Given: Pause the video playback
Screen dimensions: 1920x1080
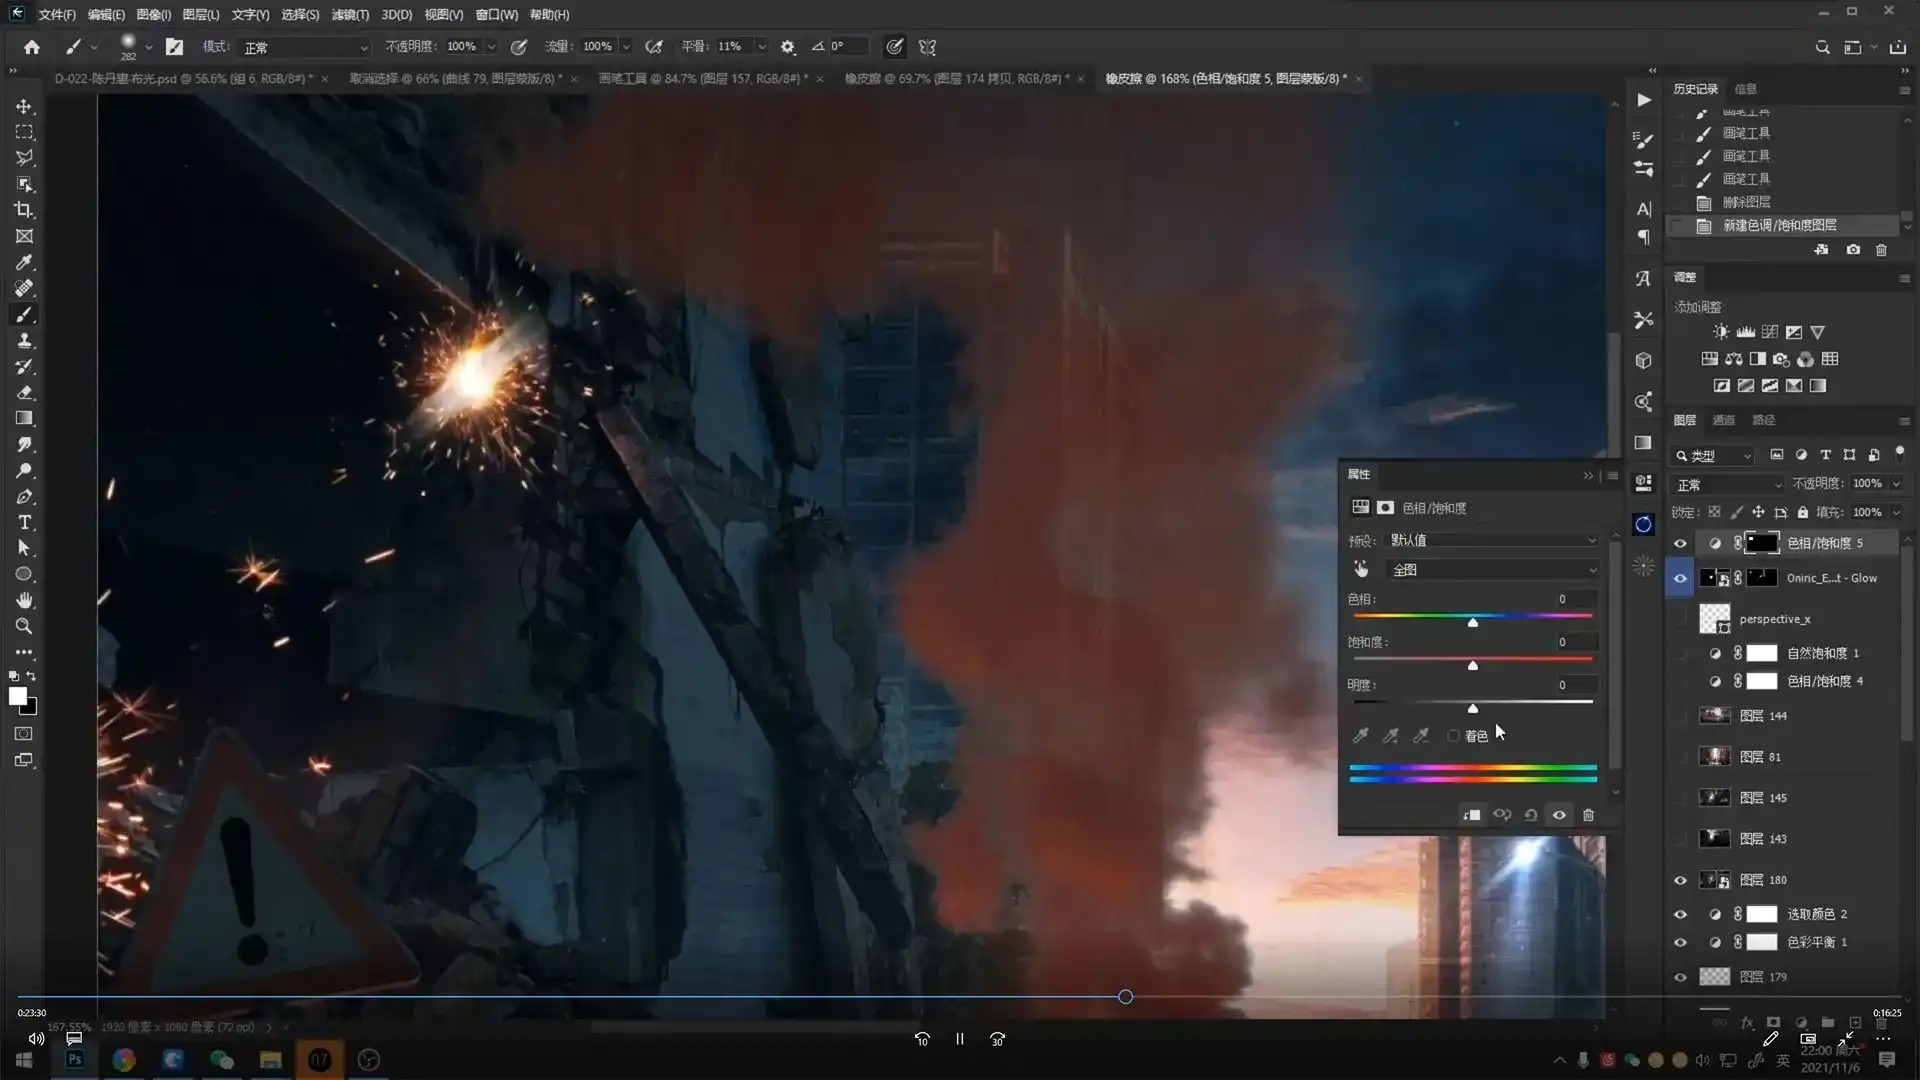Looking at the screenshot, I should [959, 1039].
